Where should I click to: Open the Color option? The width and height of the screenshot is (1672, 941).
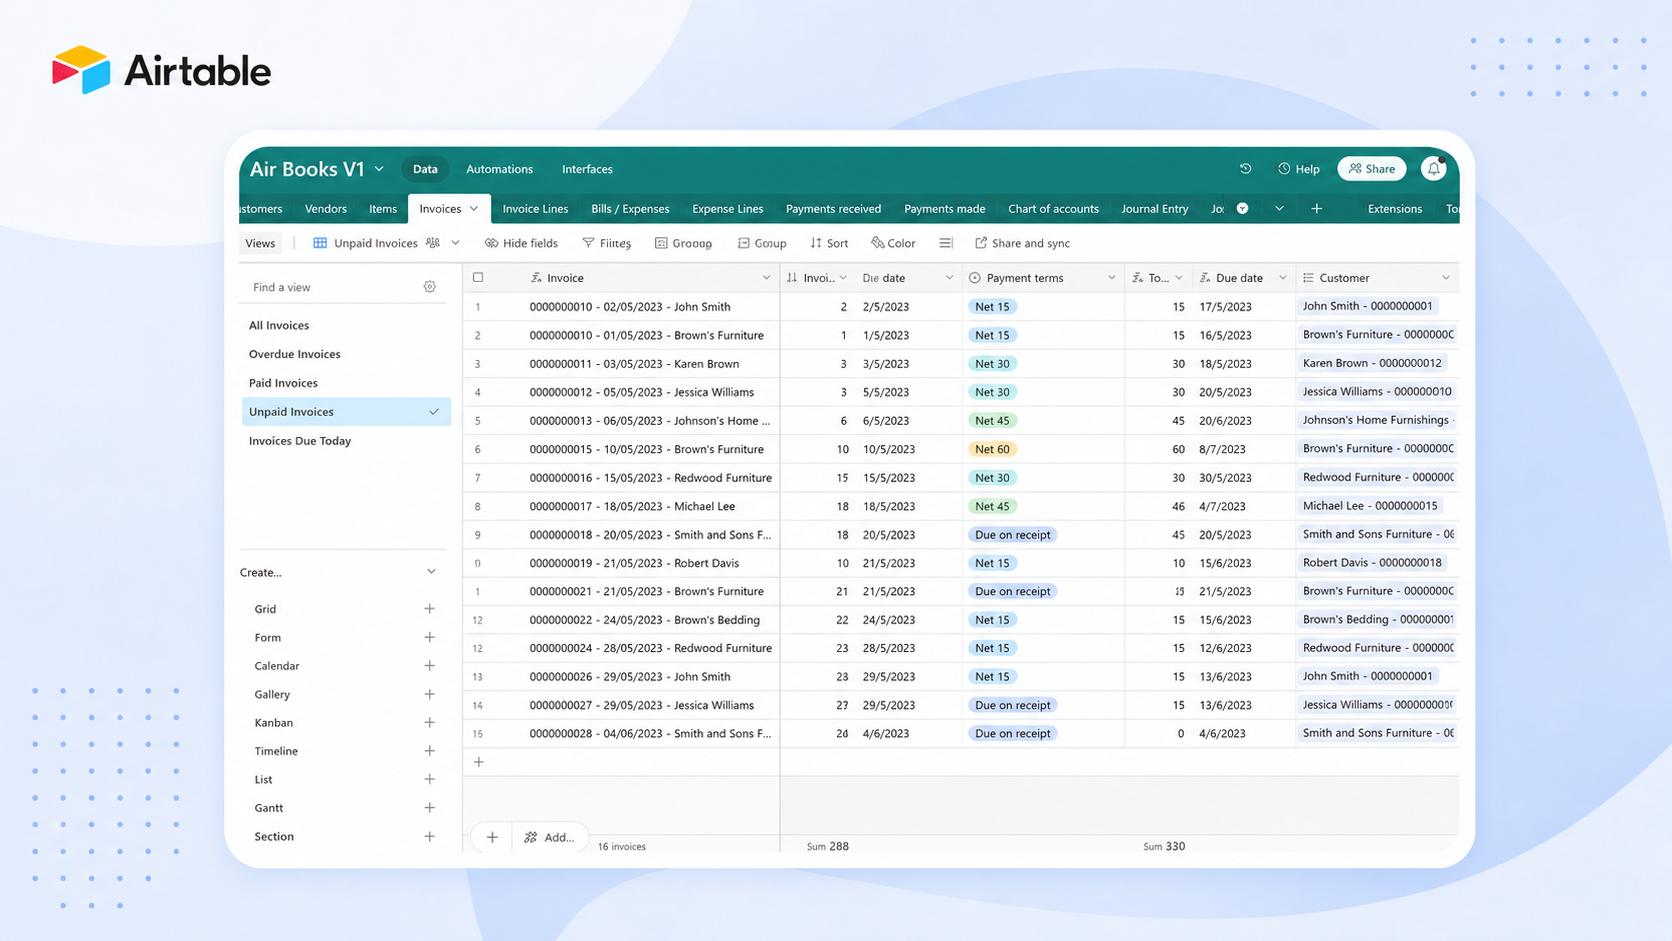pyautogui.click(x=893, y=243)
